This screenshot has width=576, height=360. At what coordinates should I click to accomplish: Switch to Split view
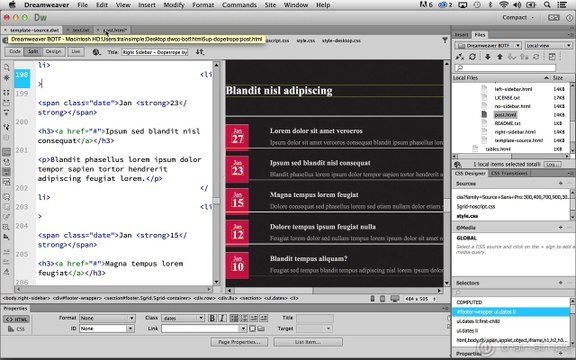33,51
